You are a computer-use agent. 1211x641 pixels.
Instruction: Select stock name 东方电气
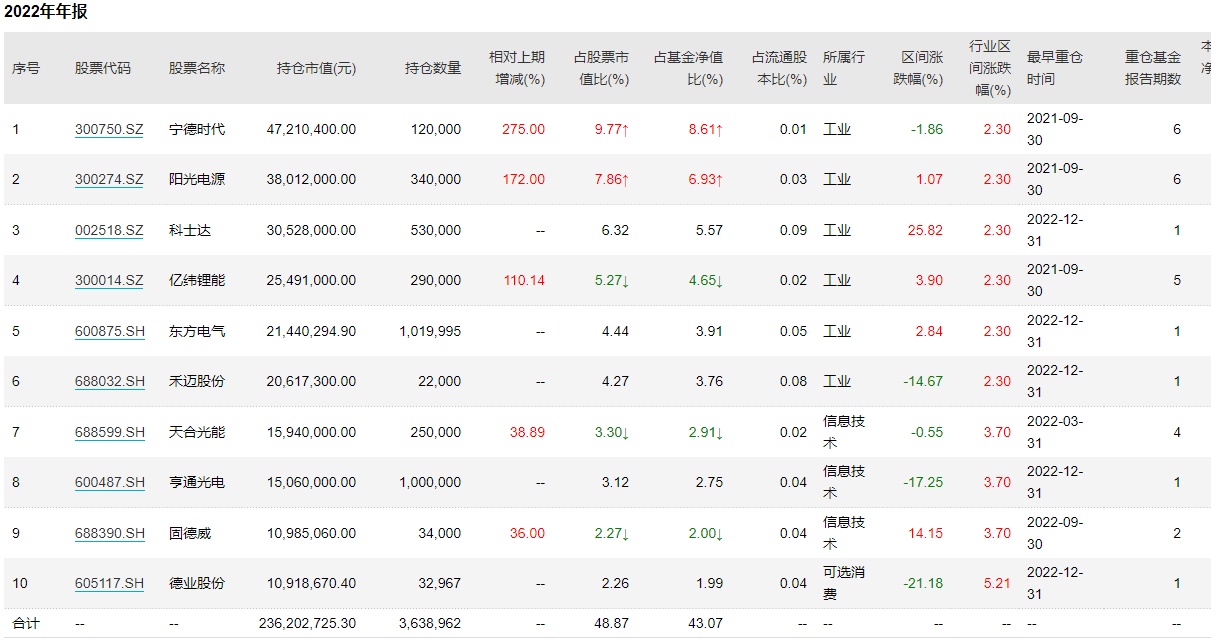(x=197, y=331)
